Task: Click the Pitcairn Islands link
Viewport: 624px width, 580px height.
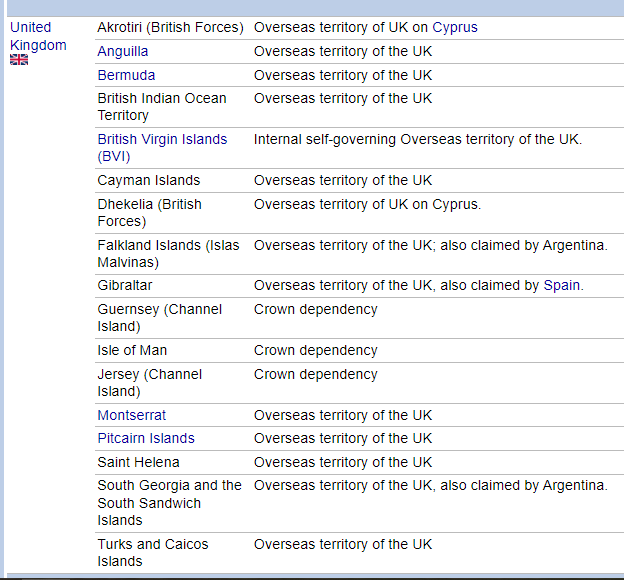Action: [146, 438]
